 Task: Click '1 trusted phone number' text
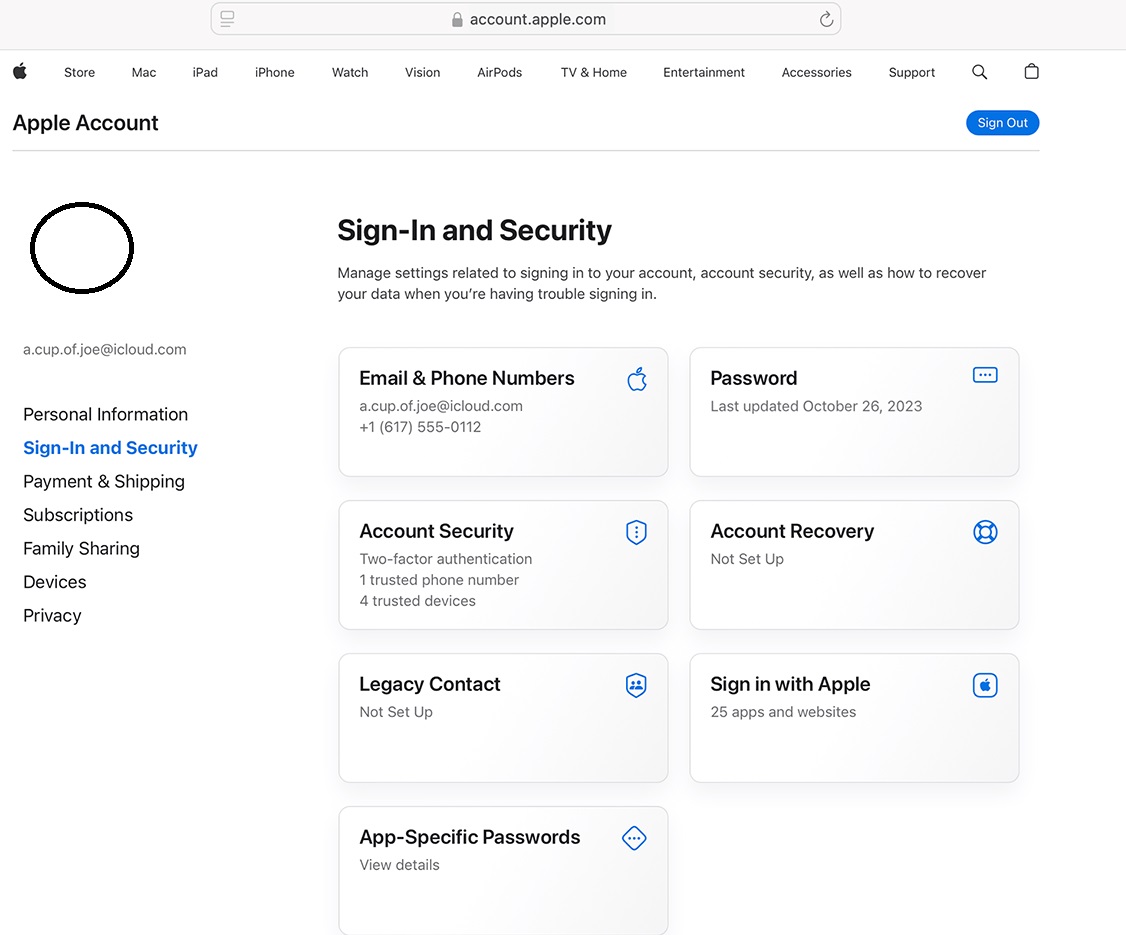coord(439,580)
